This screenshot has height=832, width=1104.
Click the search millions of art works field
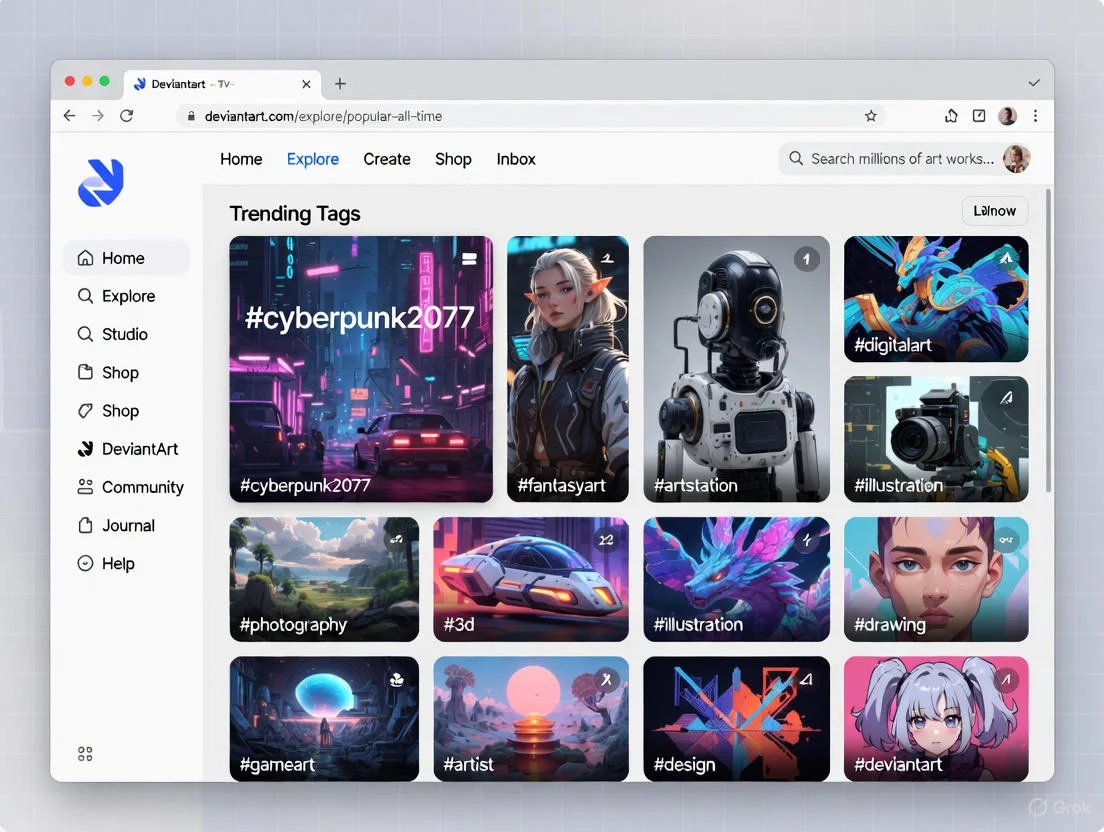click(900, 159)
